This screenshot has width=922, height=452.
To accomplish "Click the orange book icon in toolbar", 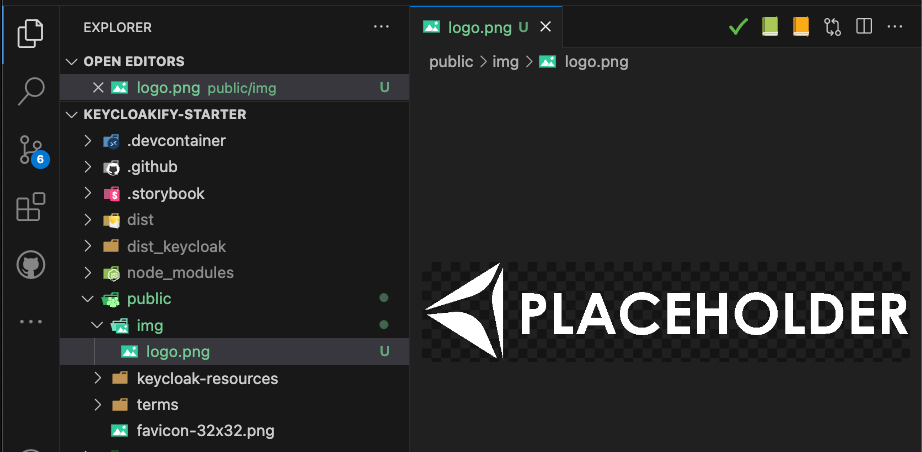I will click(x=800, y=27).
